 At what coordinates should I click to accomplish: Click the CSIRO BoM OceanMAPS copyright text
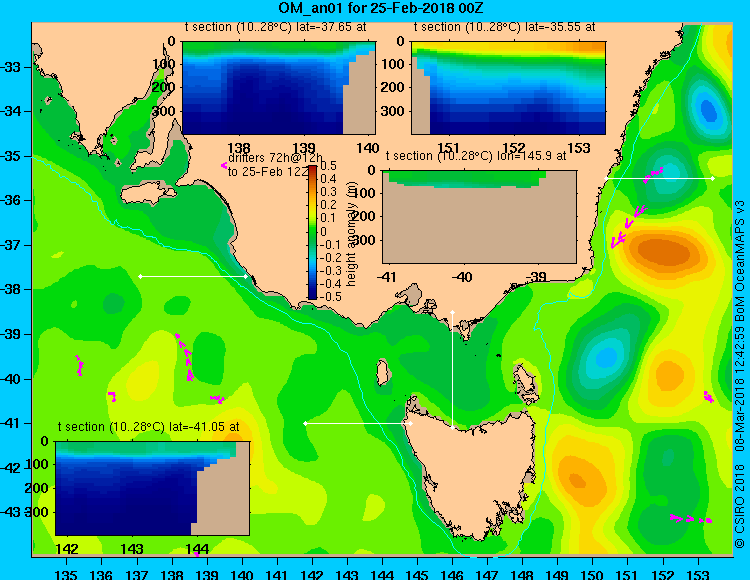[x=739, y=373]
